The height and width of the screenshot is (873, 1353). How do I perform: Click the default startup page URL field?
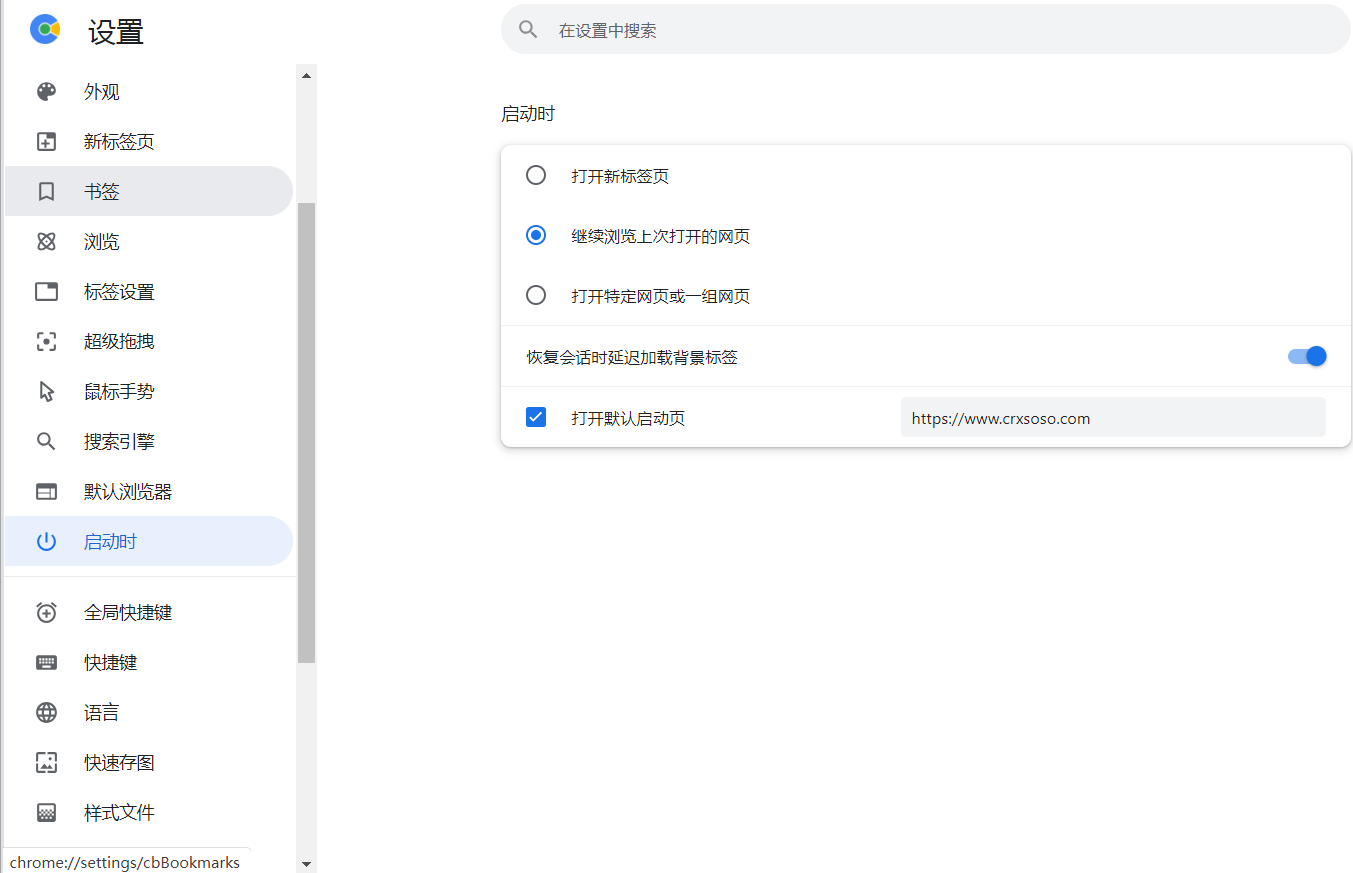1113,418
